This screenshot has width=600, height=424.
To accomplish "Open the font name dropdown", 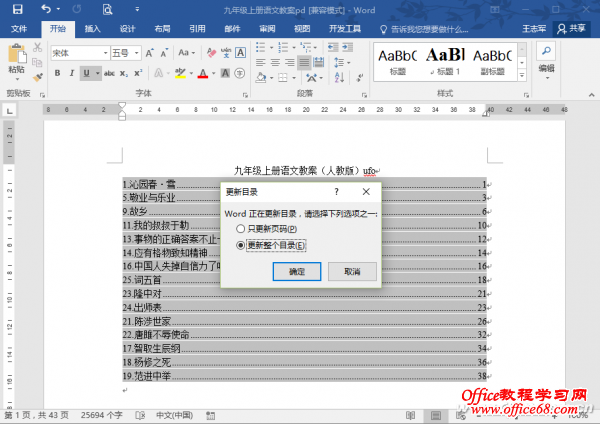I will click(106, 53).
